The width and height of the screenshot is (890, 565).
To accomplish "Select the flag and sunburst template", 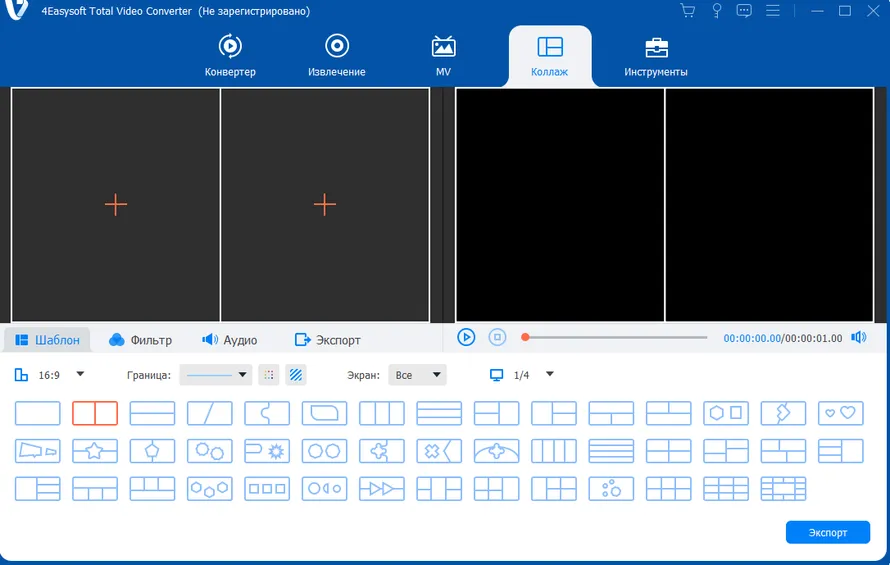I will (267, 451).
